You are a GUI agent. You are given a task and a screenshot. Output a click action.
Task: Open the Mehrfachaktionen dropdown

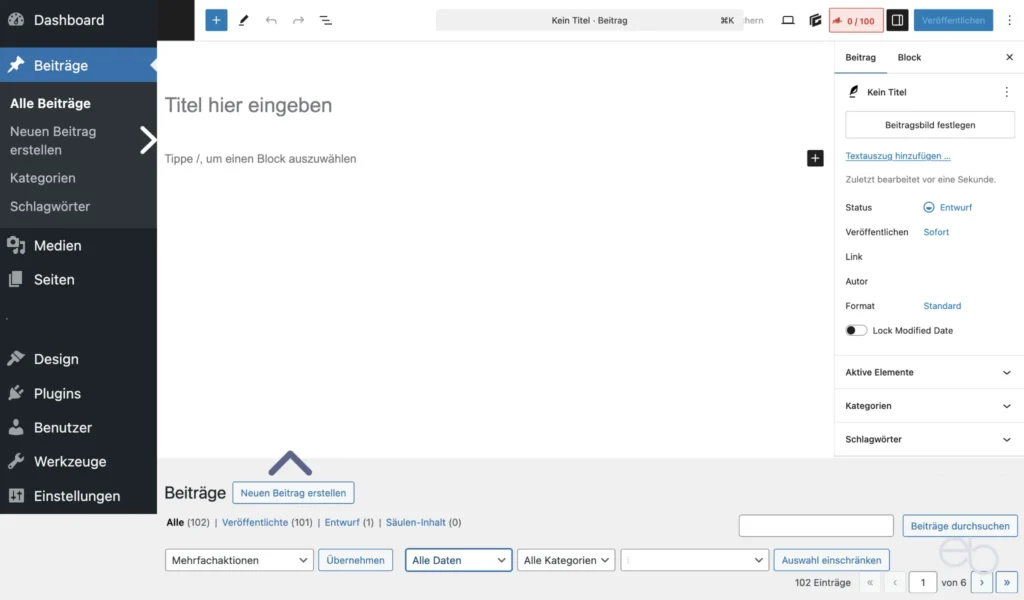pos(239,560)
